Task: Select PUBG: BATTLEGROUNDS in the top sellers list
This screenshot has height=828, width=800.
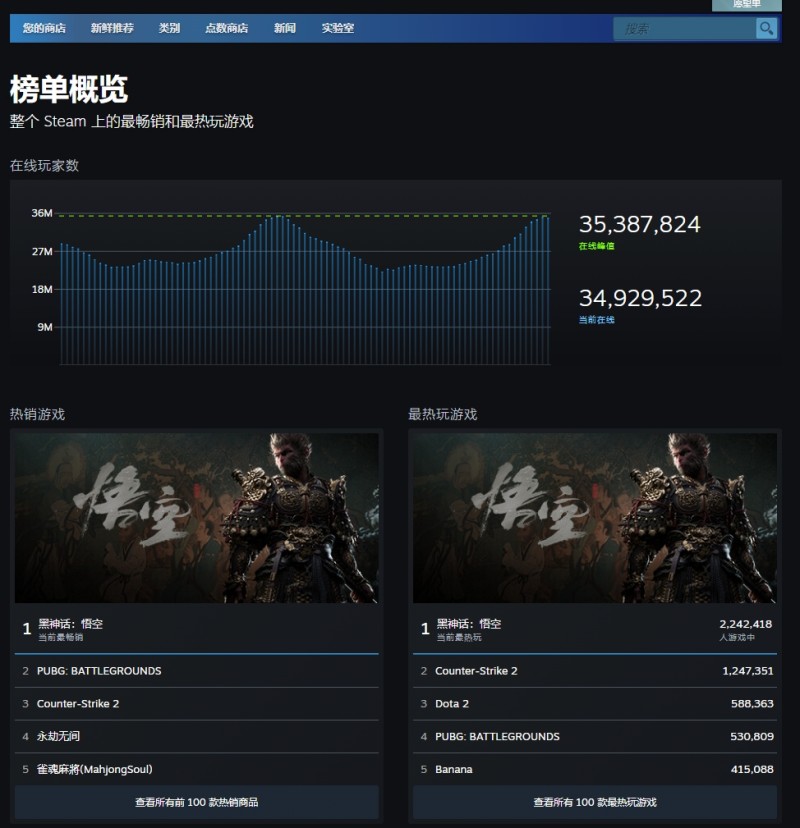Action: pyautogui.click(x=99, y=671)
